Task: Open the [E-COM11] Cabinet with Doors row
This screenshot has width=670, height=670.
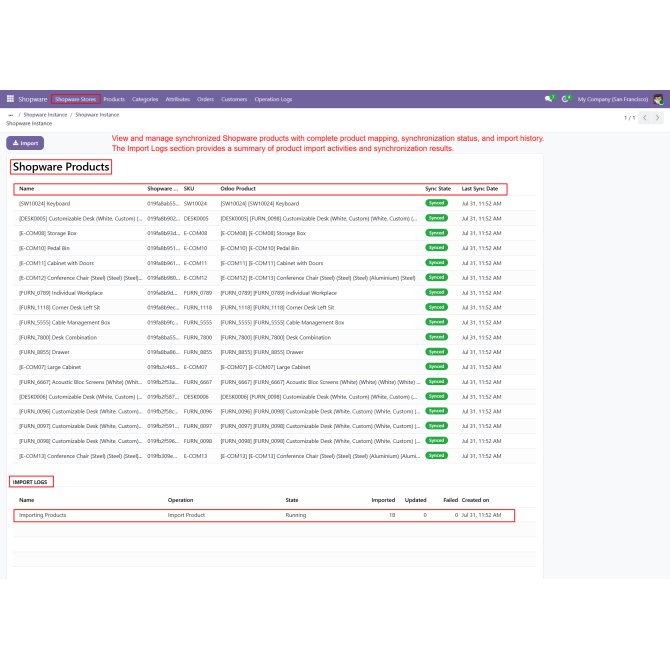Action: (x=274, y=263)
